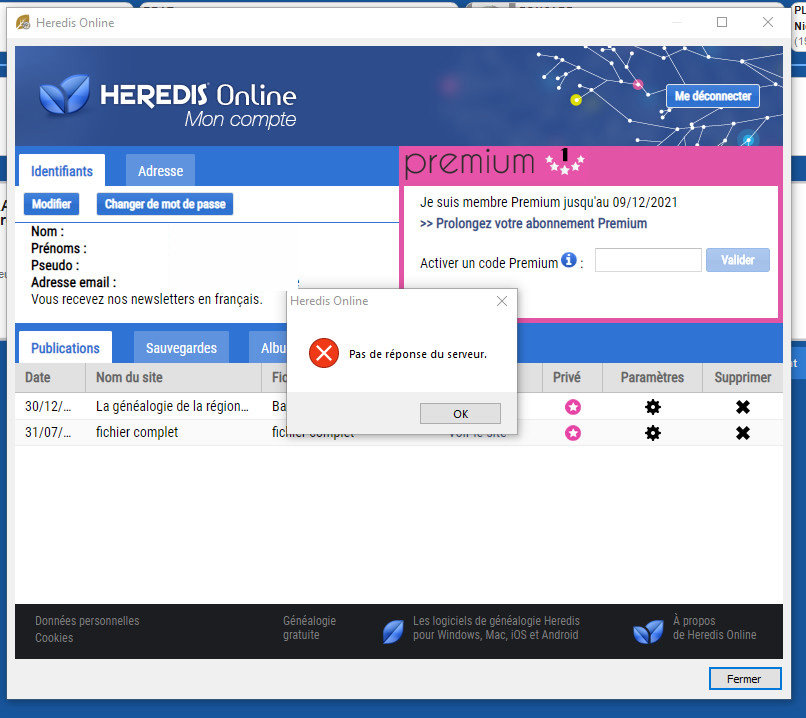Click the Paramètres column header
This screenshot has height=718, width=806.
tap(652, 377)
